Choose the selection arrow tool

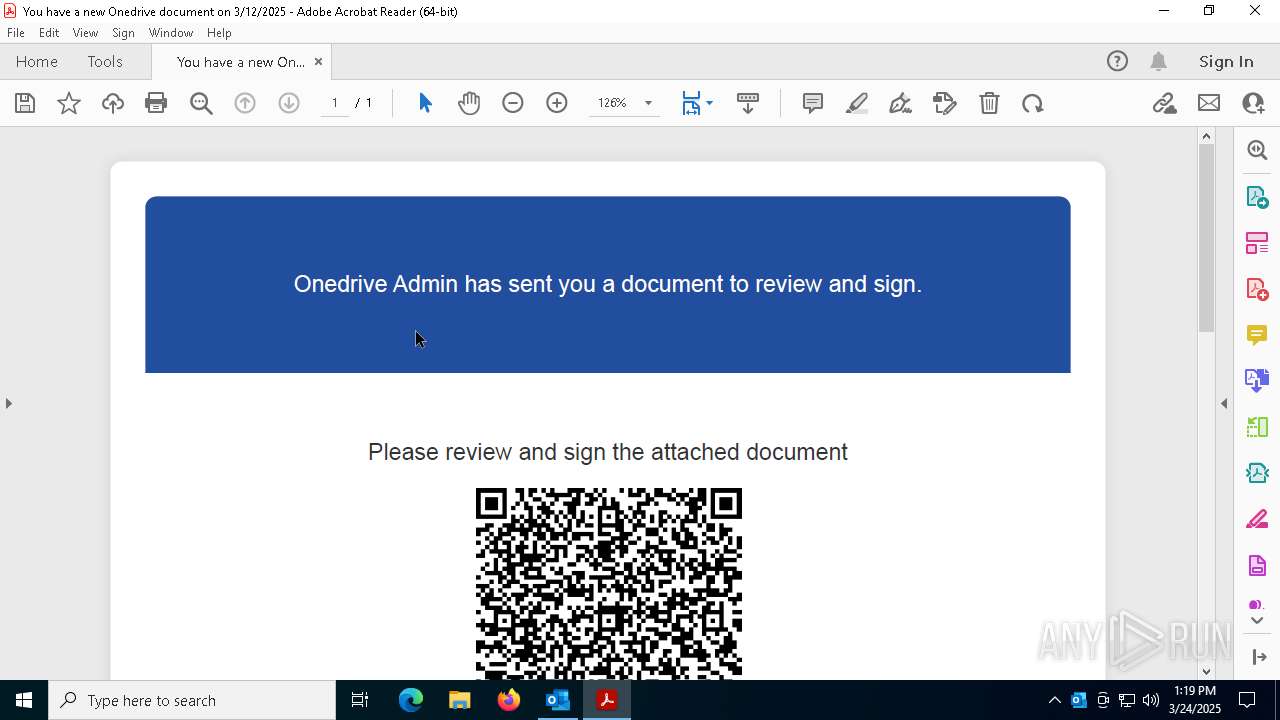425,103
